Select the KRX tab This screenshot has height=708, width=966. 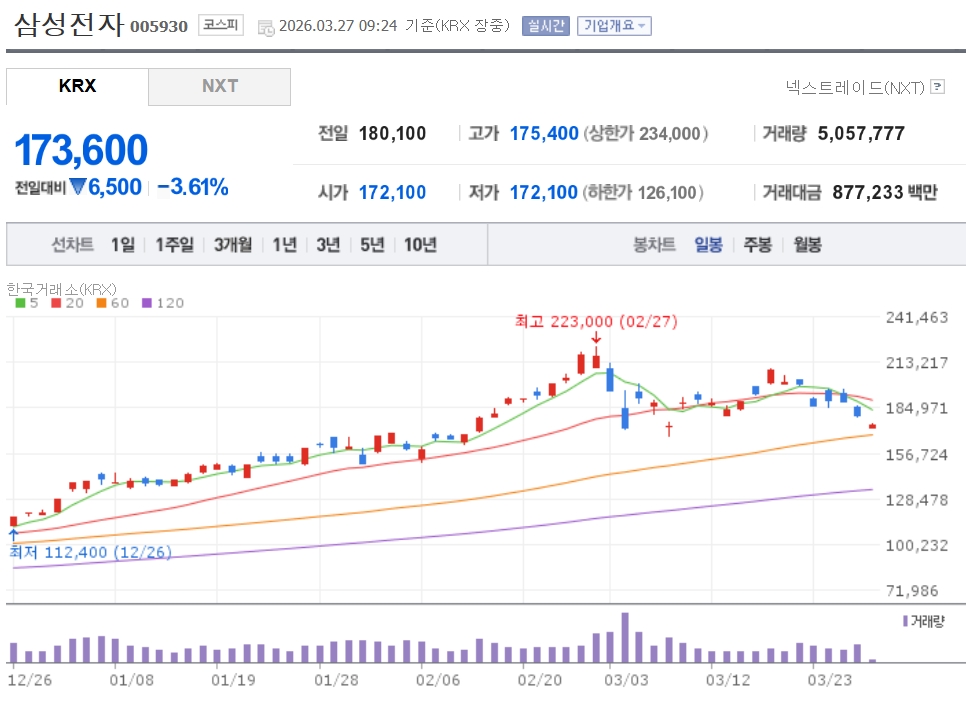pos(77,86)
